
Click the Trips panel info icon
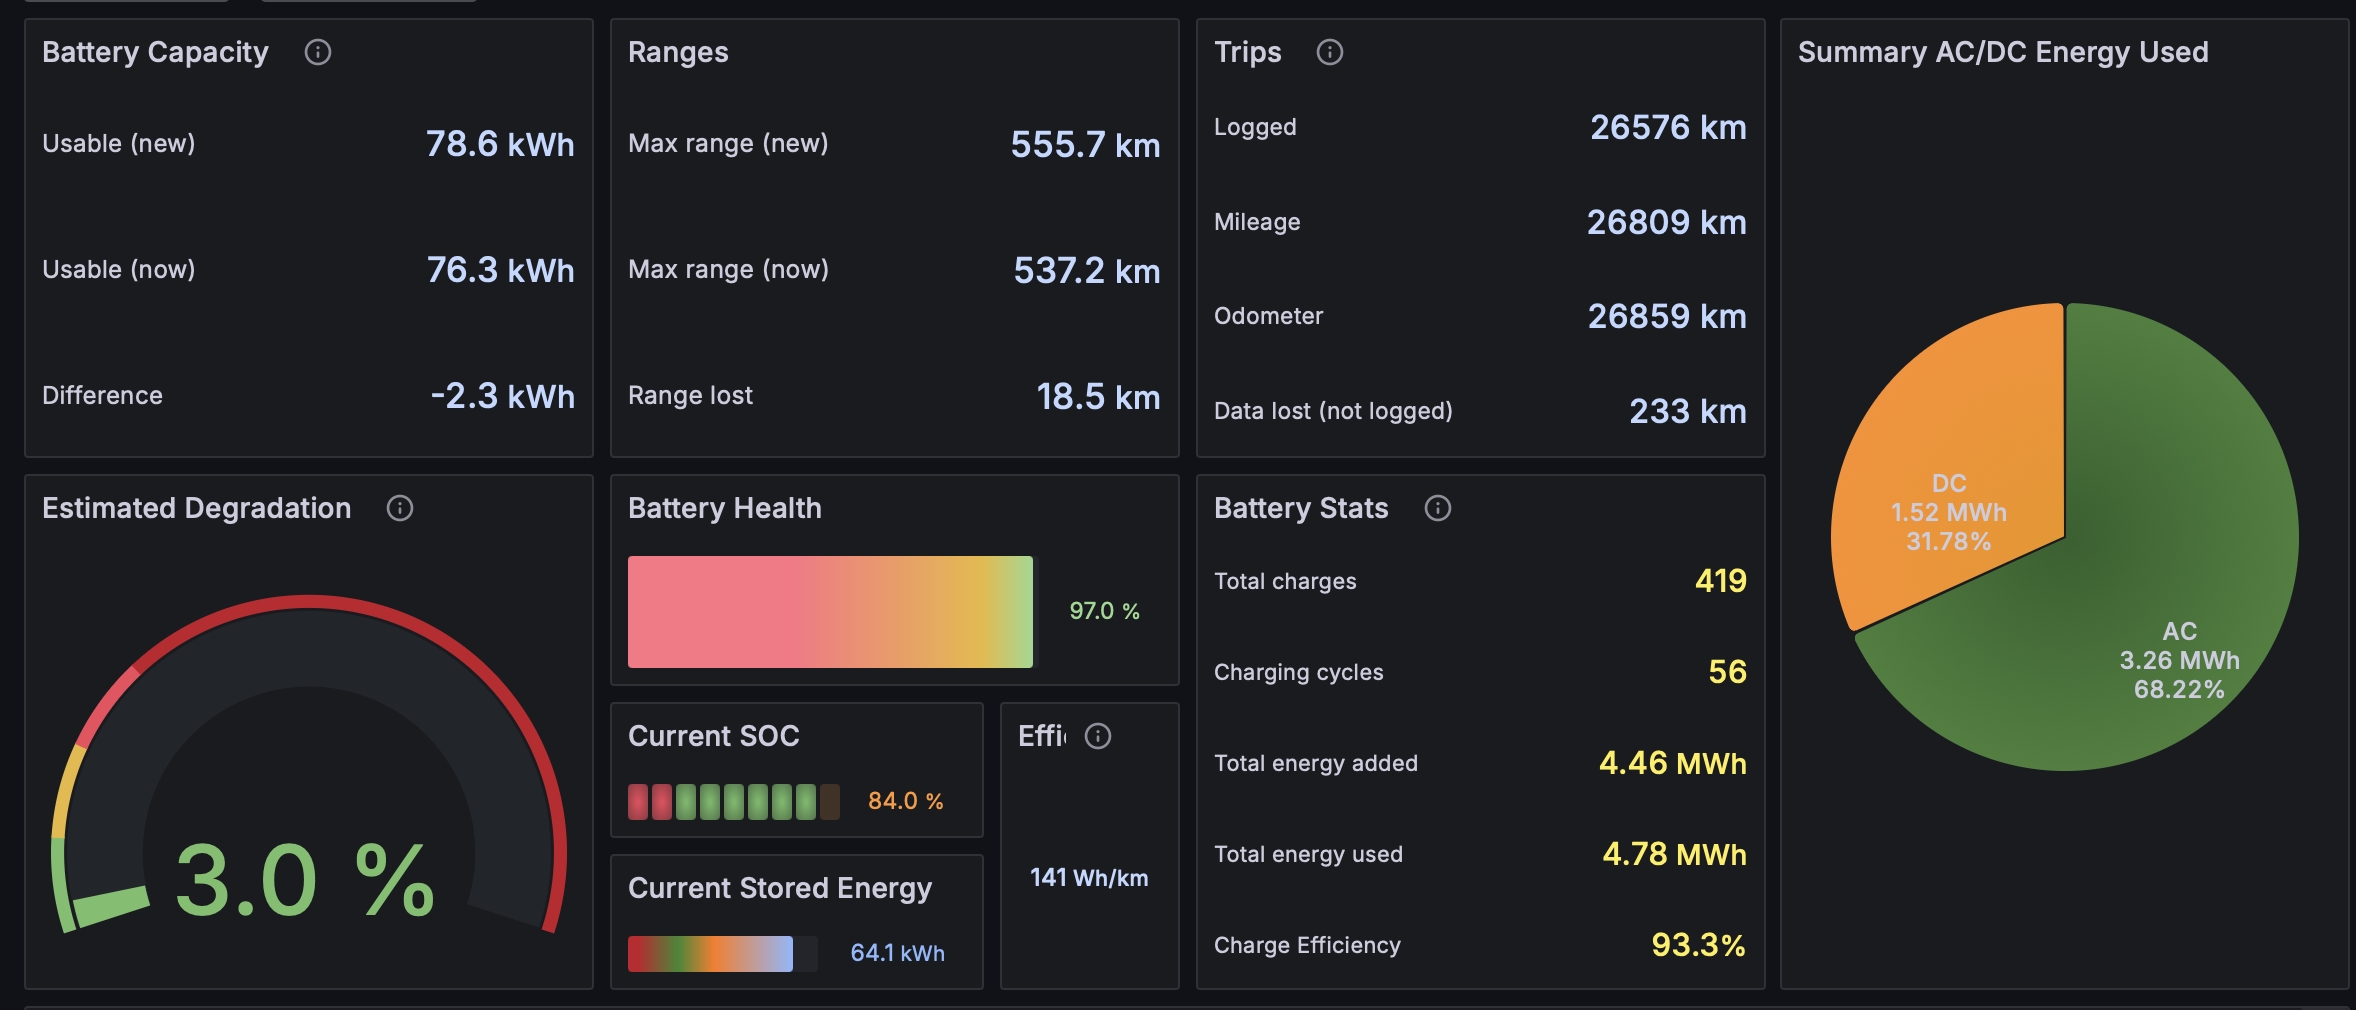(x=1330, y=52)
